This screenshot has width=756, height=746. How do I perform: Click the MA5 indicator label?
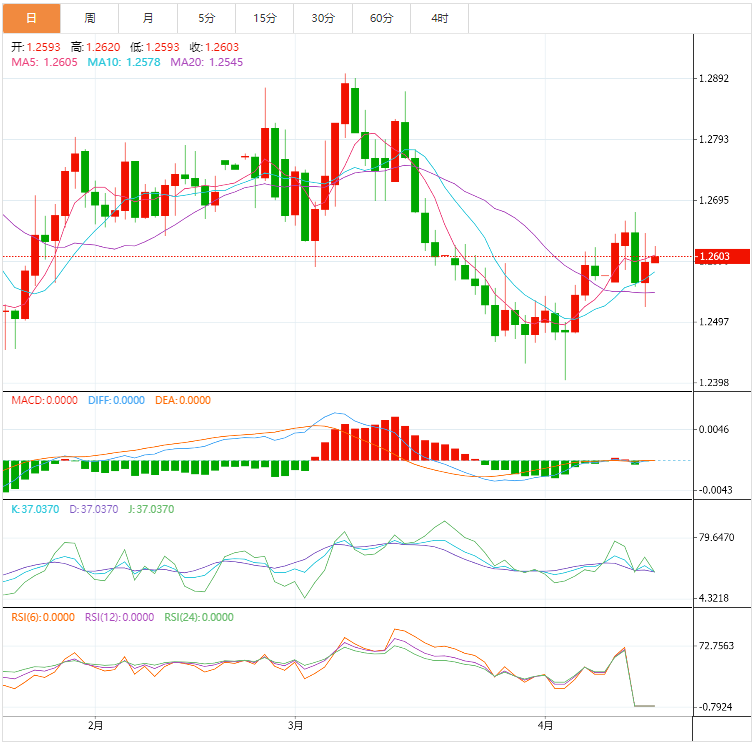tap(44, 62)
